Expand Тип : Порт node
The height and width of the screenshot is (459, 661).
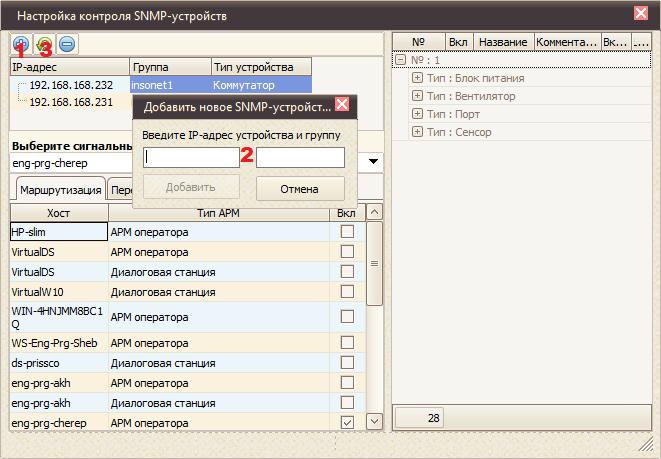(x=417, y=114)
